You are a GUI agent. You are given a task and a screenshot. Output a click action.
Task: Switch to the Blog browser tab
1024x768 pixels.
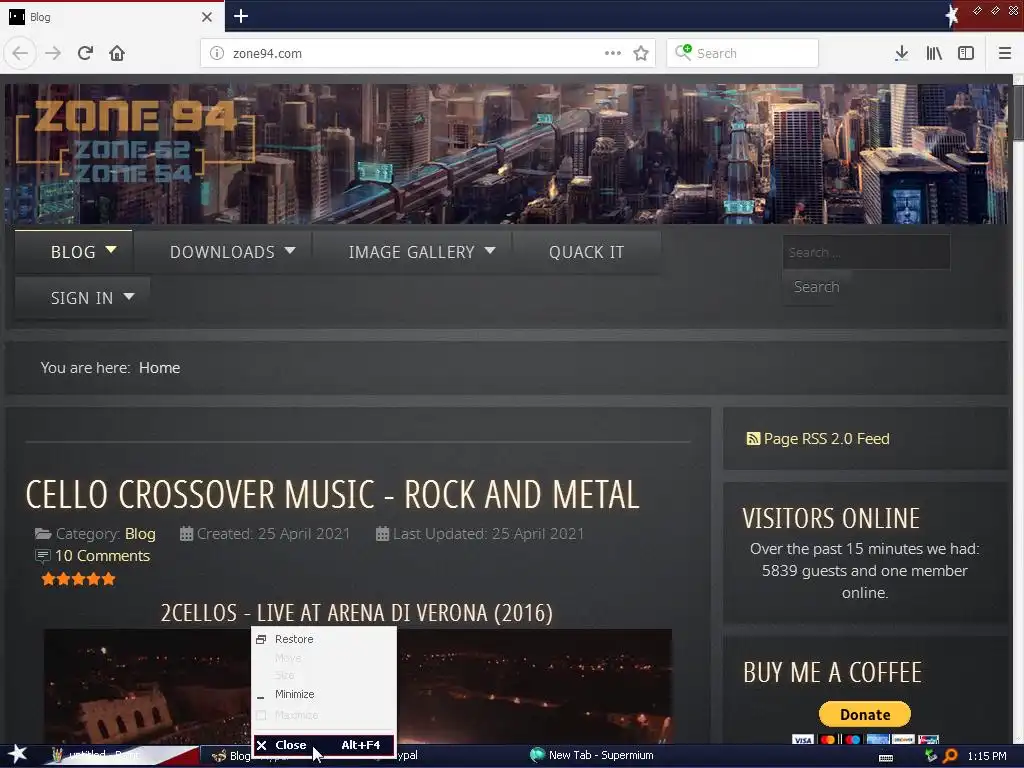click(112, 17)
